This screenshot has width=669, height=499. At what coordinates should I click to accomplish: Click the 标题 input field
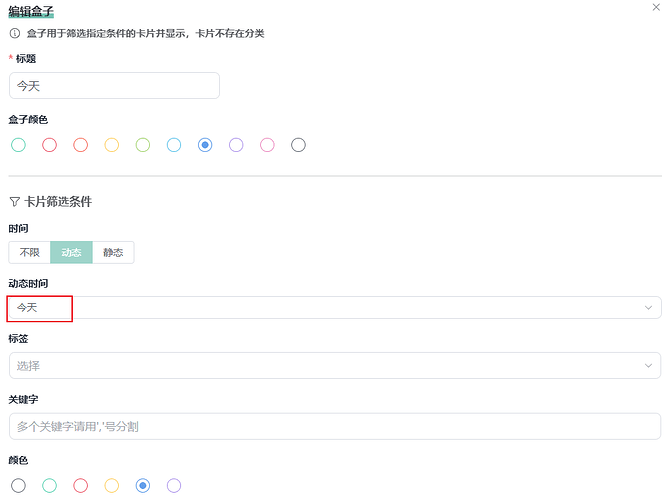(x=114, y=86)
